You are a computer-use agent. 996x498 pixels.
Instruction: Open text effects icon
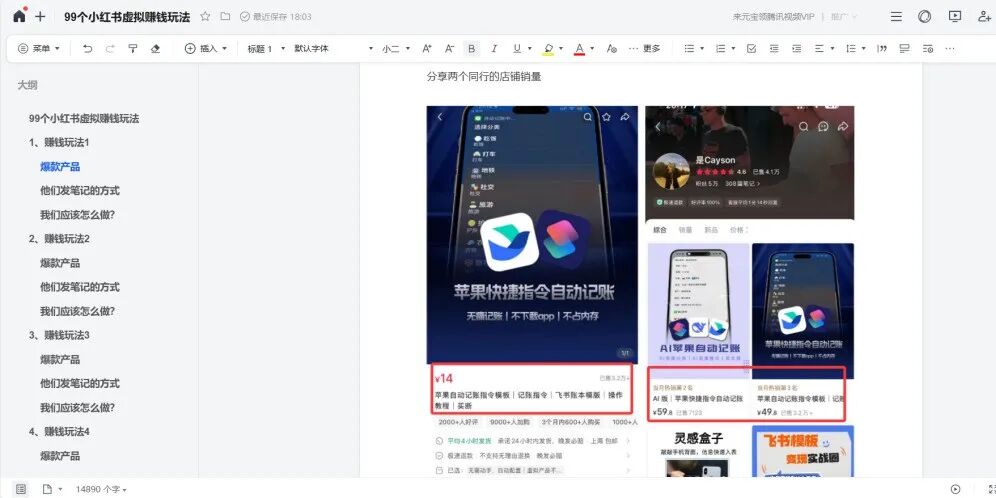611,48
